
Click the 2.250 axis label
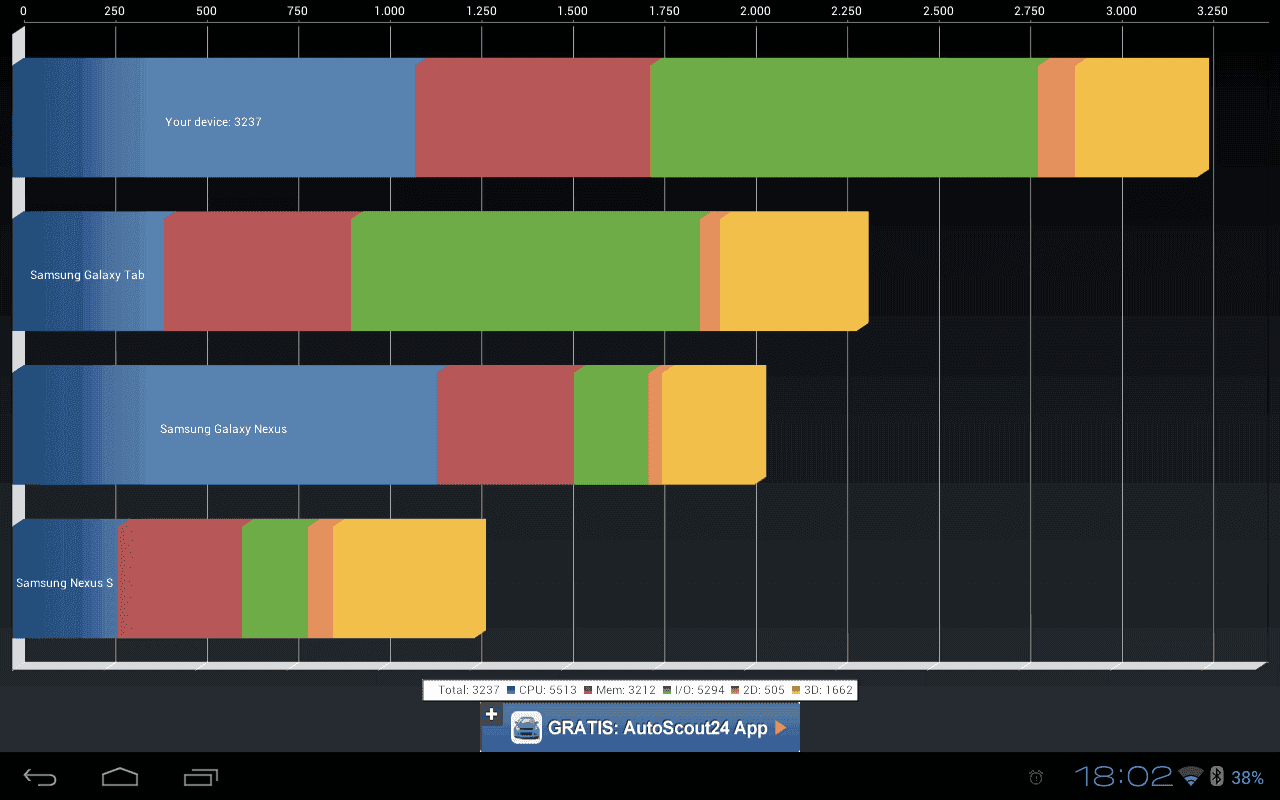tap(846, 11)
